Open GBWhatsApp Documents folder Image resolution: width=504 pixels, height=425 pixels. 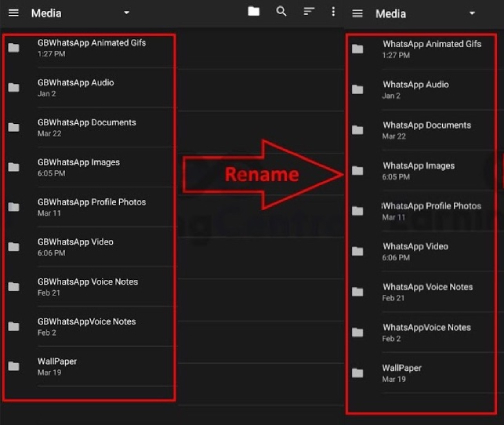pyautogui.click(x=89, y=128)
